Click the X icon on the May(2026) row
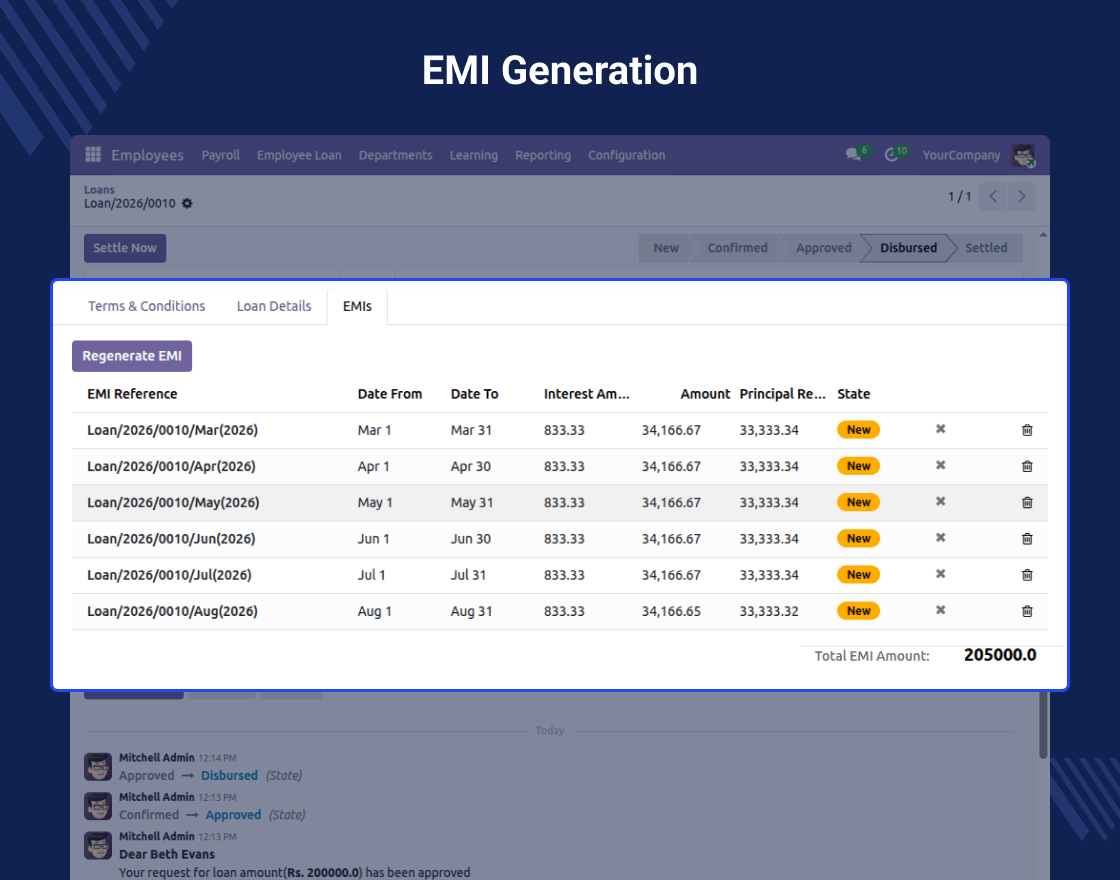1120x880 pixels. tap(941, 501)
